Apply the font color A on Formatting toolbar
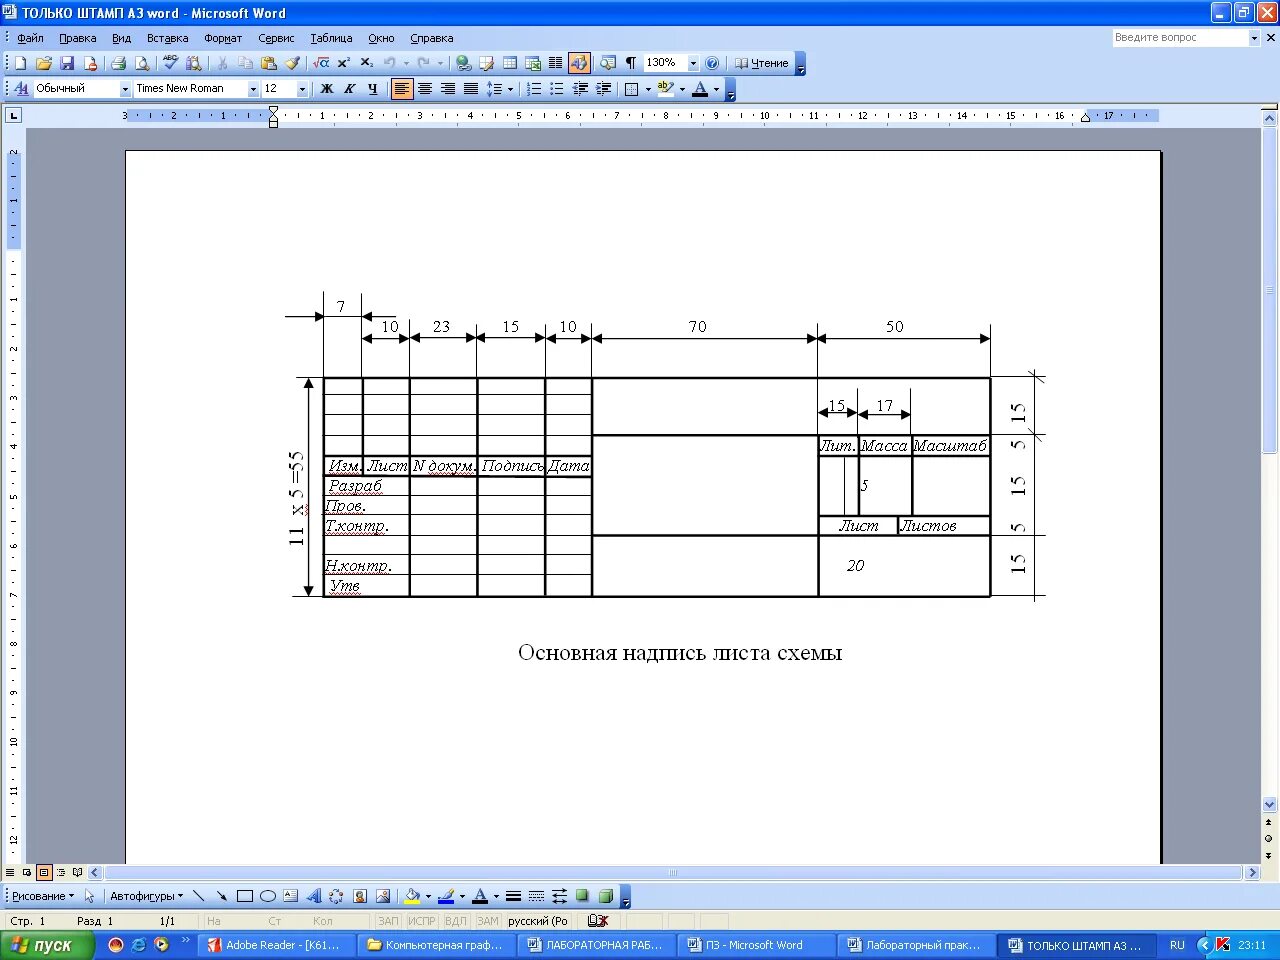Screen dimensions: 1280x960 (x=700, y=89)
